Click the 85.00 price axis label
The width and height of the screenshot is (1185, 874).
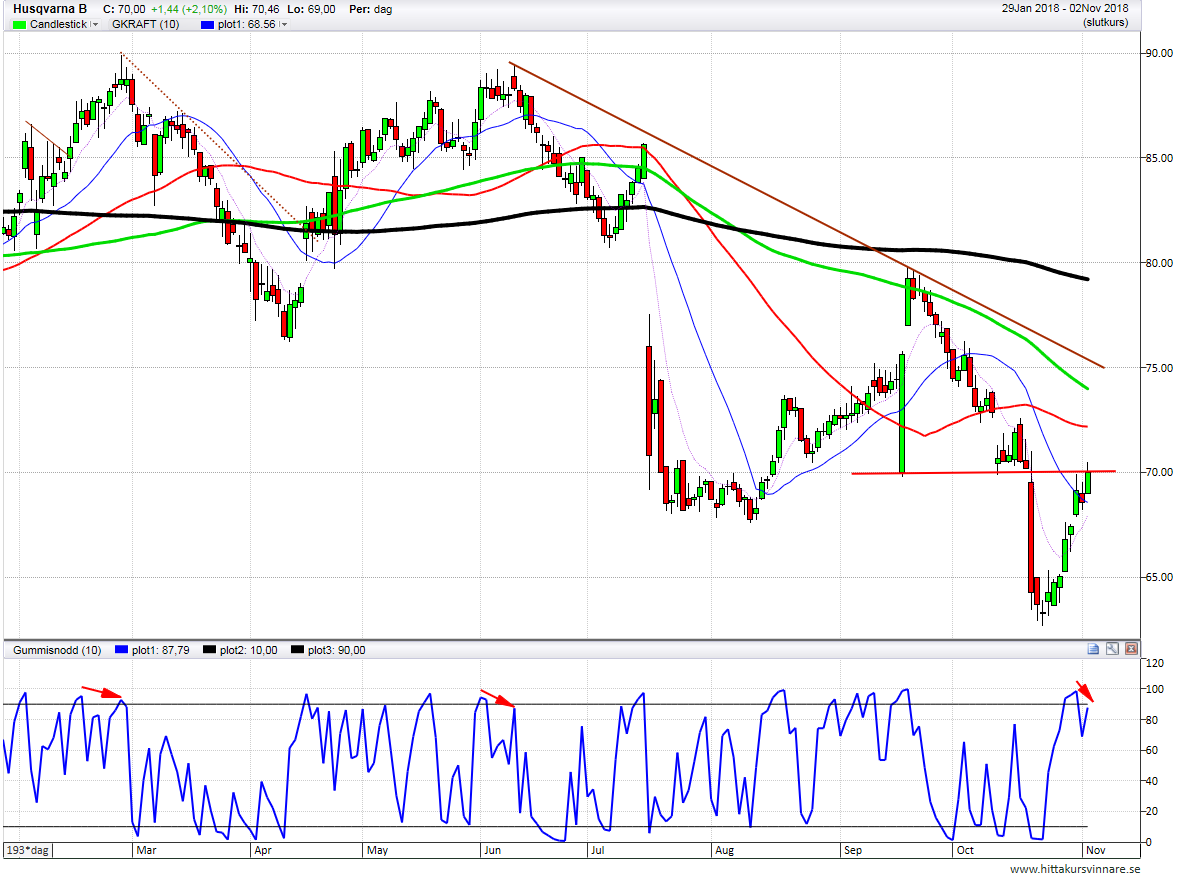pos(1159,158)
